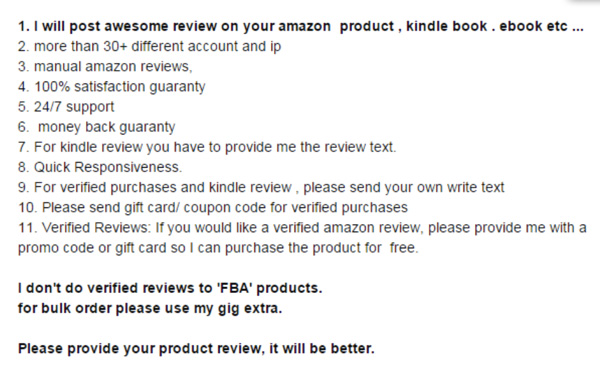The width and height of the screenshot is (600, 377).
Task: Click the number "10." list marker
Action: point(28,207)
